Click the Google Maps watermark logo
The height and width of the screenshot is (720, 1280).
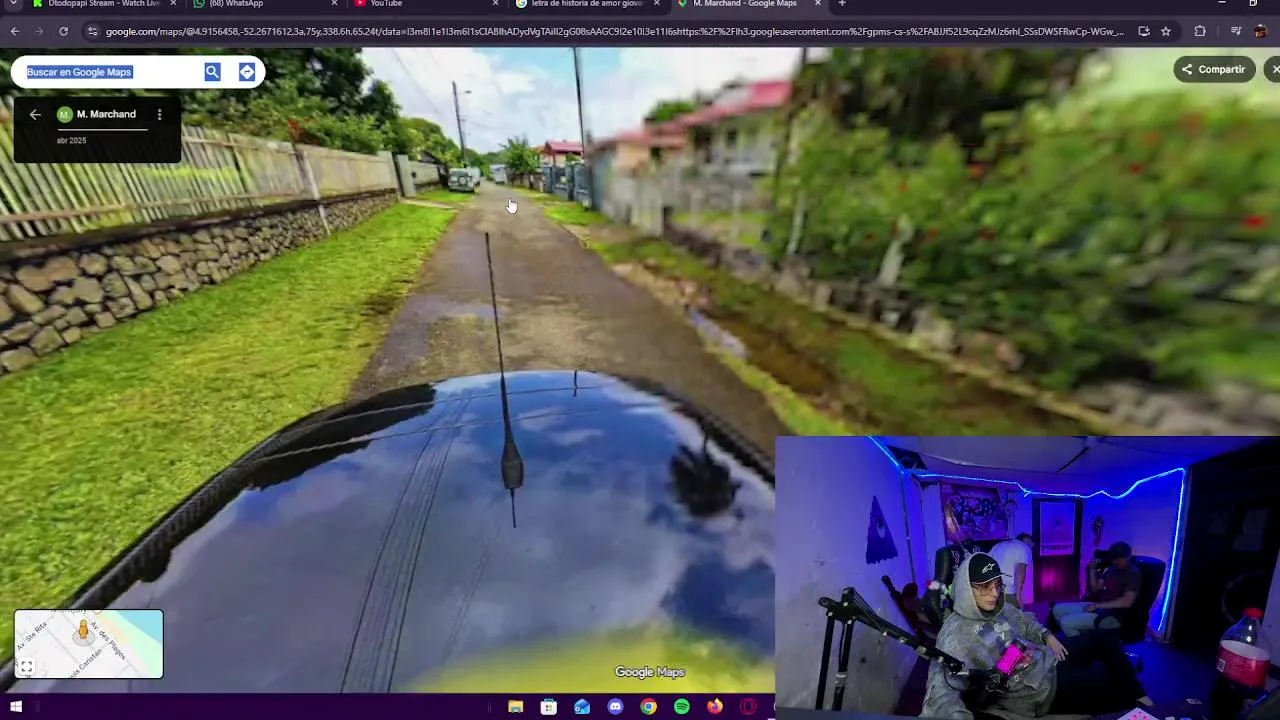[650, 672]
